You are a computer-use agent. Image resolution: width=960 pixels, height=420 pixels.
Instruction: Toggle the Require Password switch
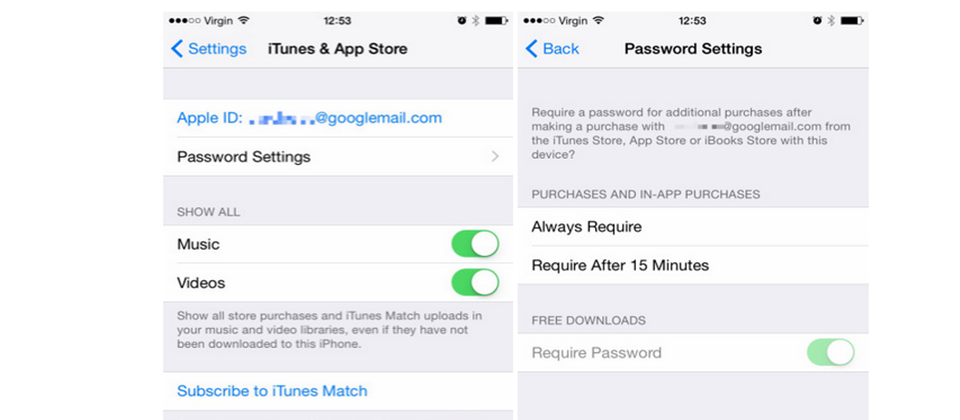coord(830,353)
